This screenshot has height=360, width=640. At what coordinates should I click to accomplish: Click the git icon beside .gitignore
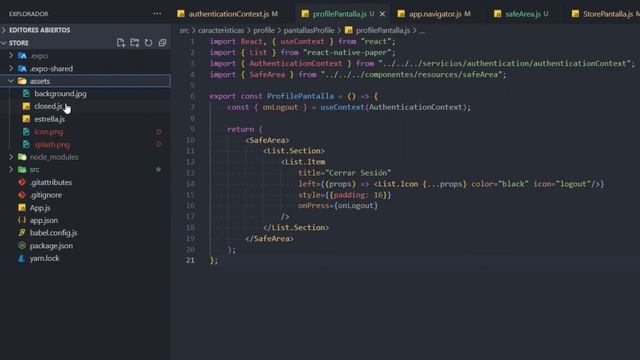[22, 195]
